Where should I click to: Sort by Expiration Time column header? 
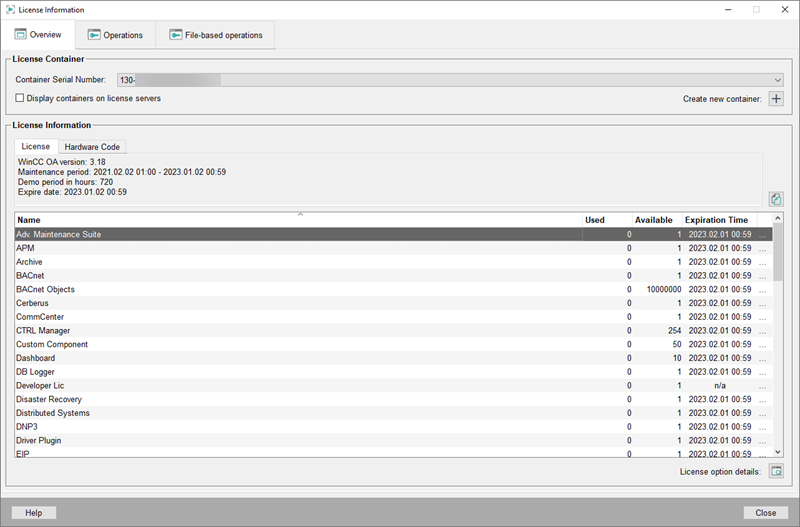click(719, 220)
